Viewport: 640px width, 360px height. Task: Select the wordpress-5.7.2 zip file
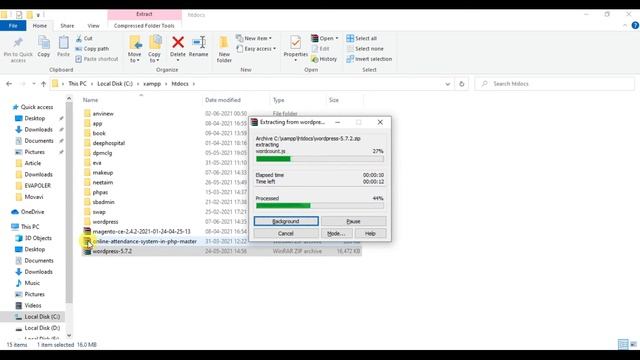point(112,251)
